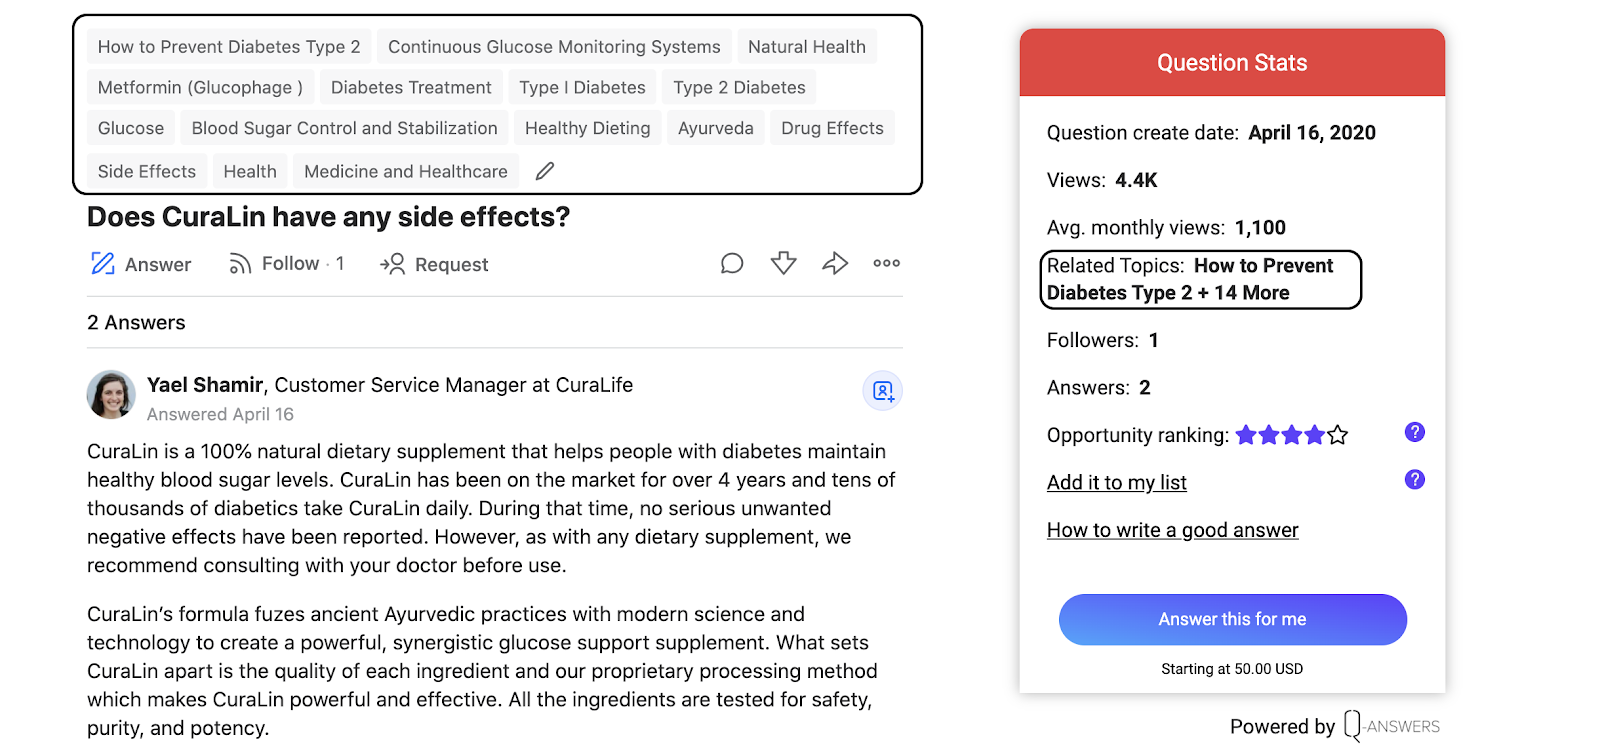This screenshot has height=754, width=1600.
Task: Click the Request button
Action: [434, 264]
